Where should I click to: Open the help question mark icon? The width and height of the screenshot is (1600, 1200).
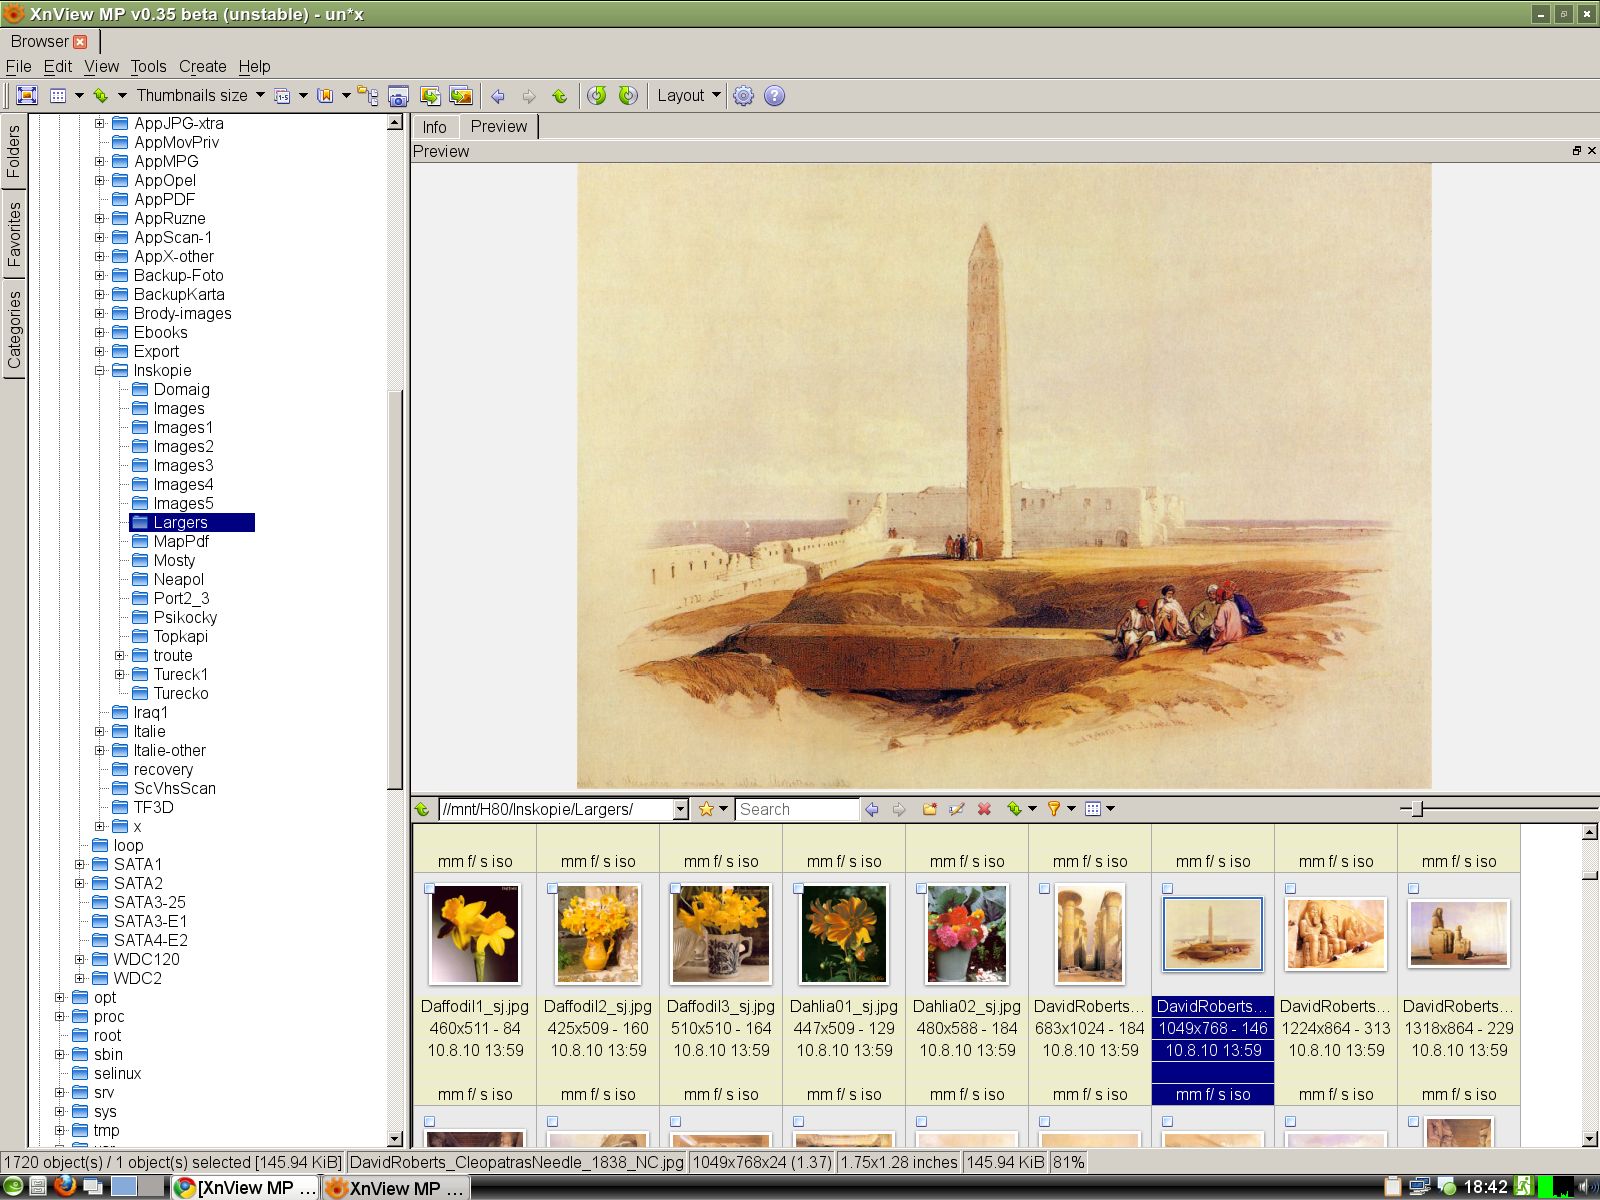point(775,96)
